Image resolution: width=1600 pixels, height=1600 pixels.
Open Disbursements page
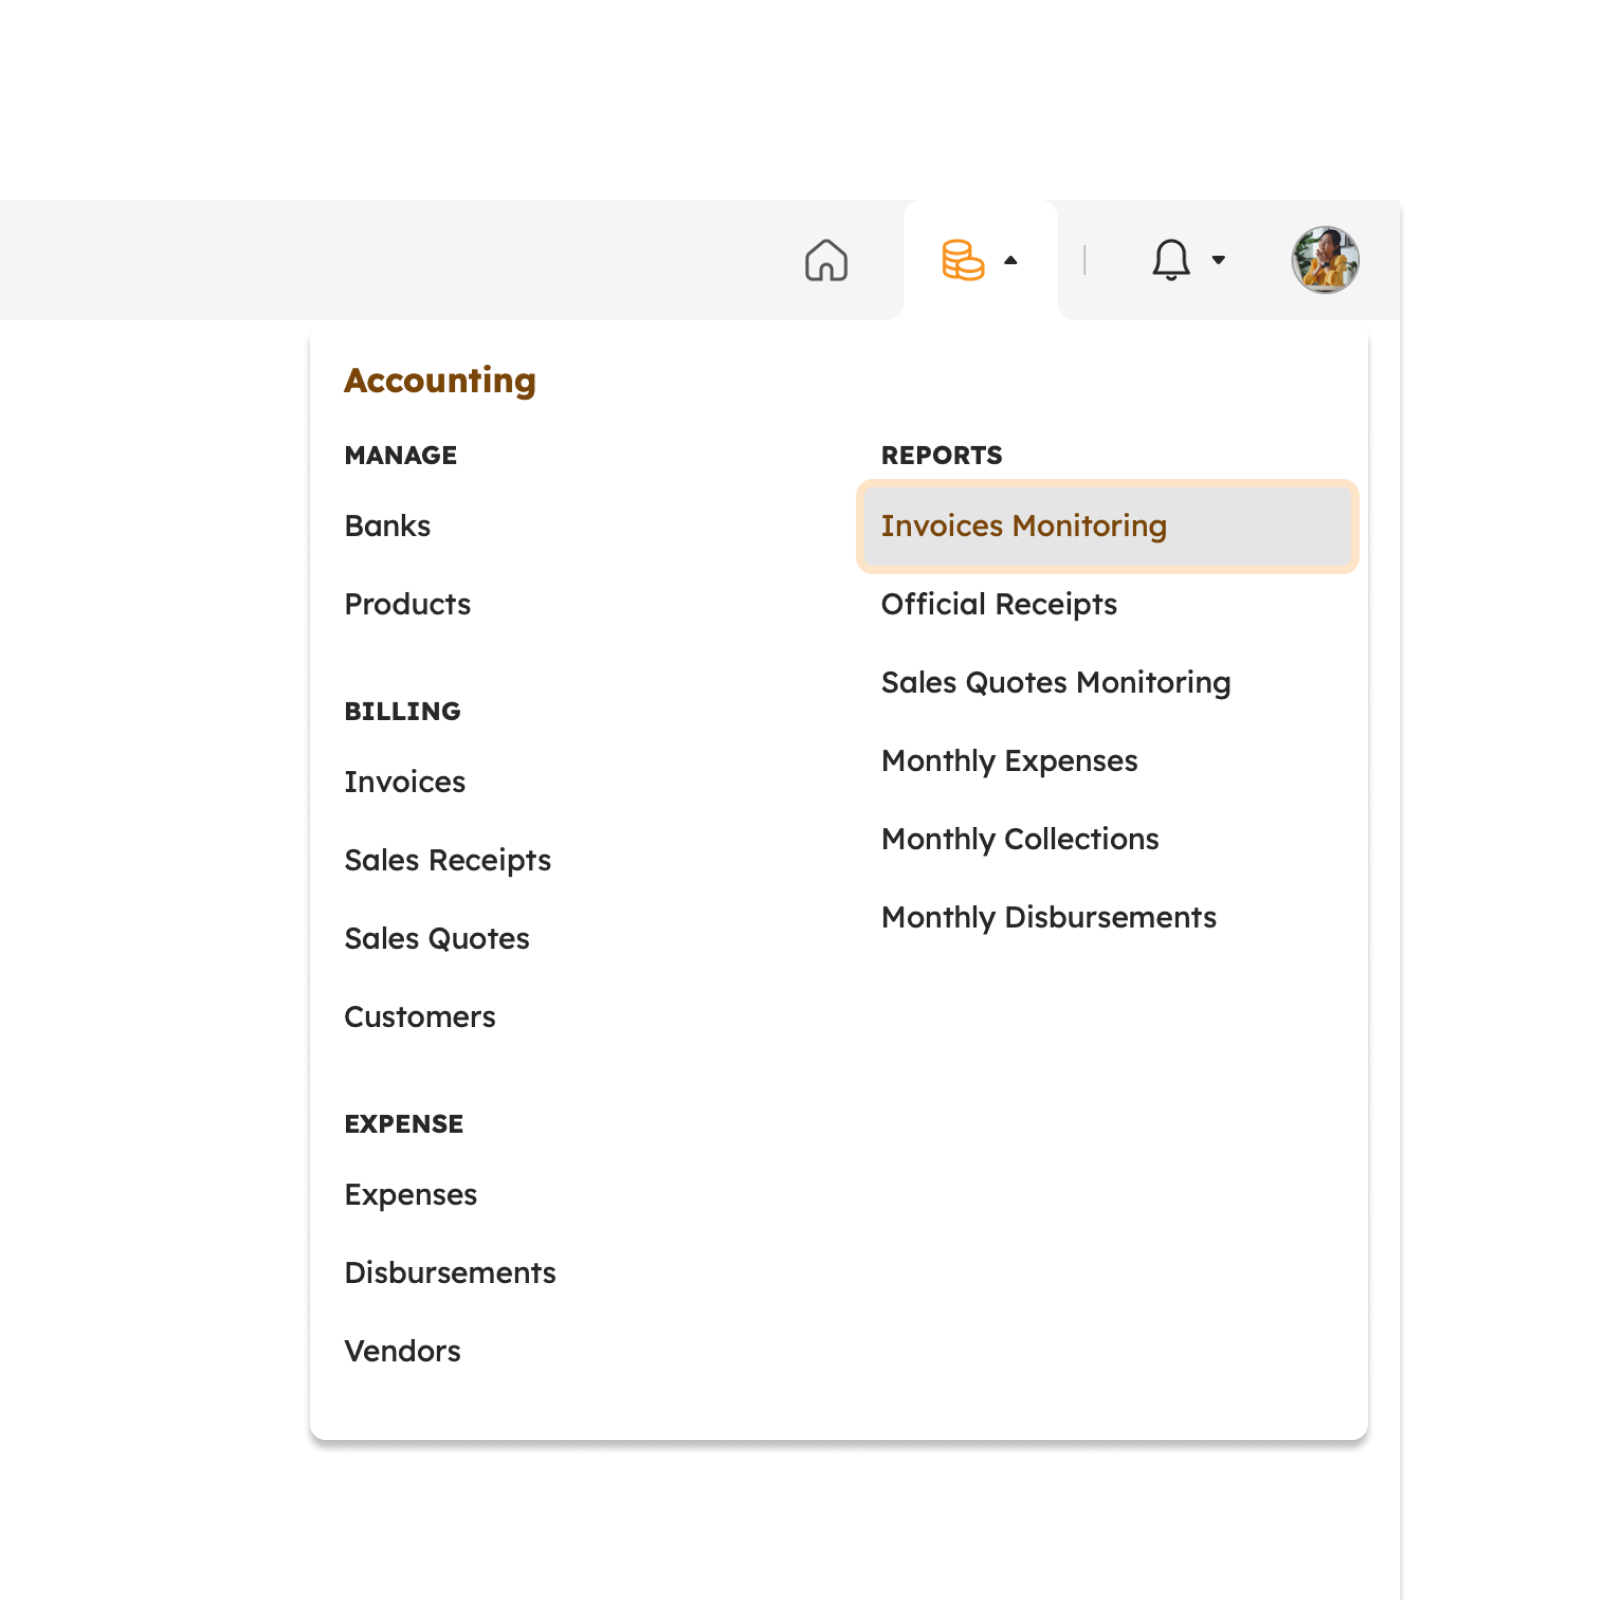[450, 1273]
